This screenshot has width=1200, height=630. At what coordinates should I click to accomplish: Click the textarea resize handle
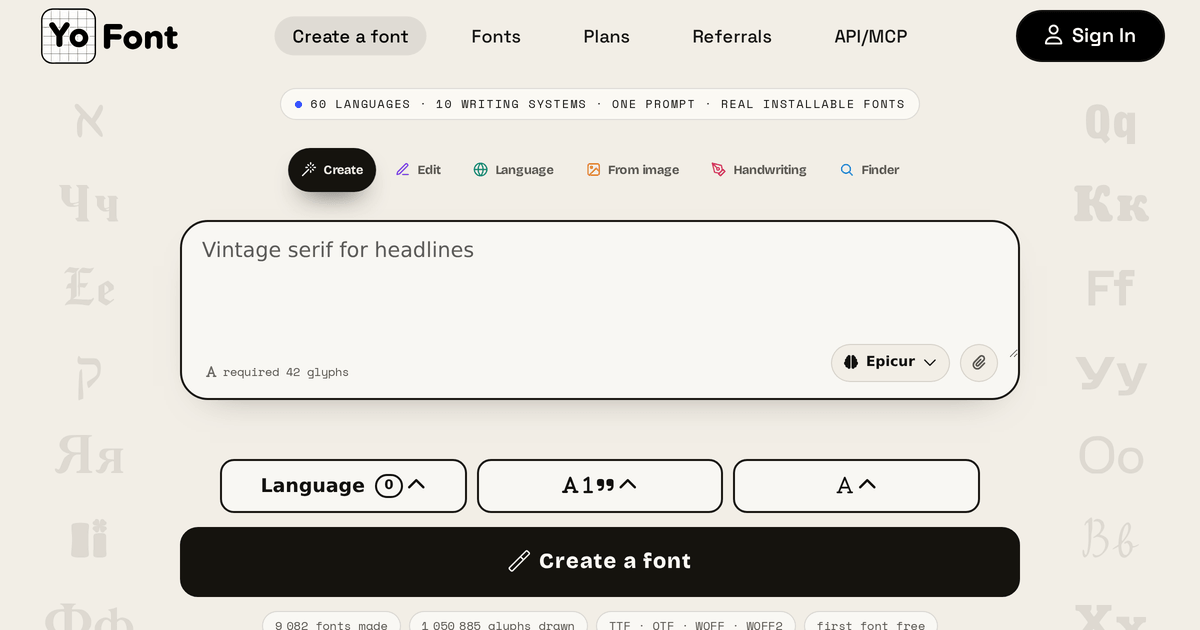tap(1013, 352)
